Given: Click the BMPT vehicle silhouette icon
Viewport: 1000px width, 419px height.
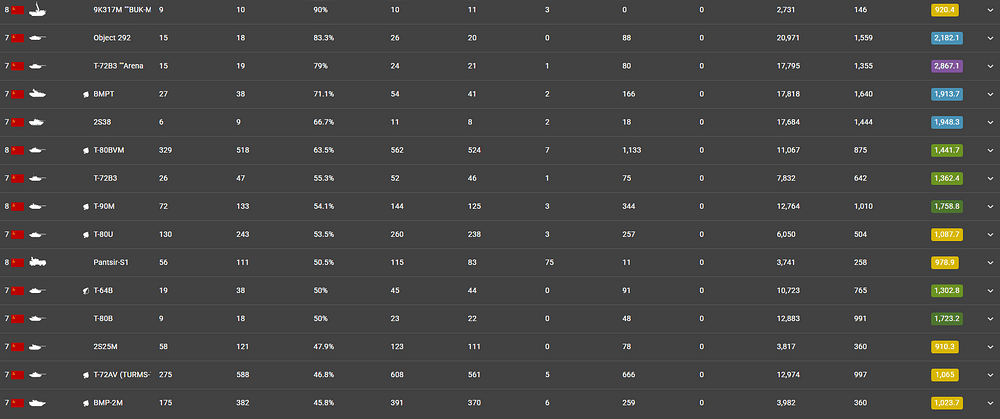Looking at the screenshot, I should pos(37,94).
